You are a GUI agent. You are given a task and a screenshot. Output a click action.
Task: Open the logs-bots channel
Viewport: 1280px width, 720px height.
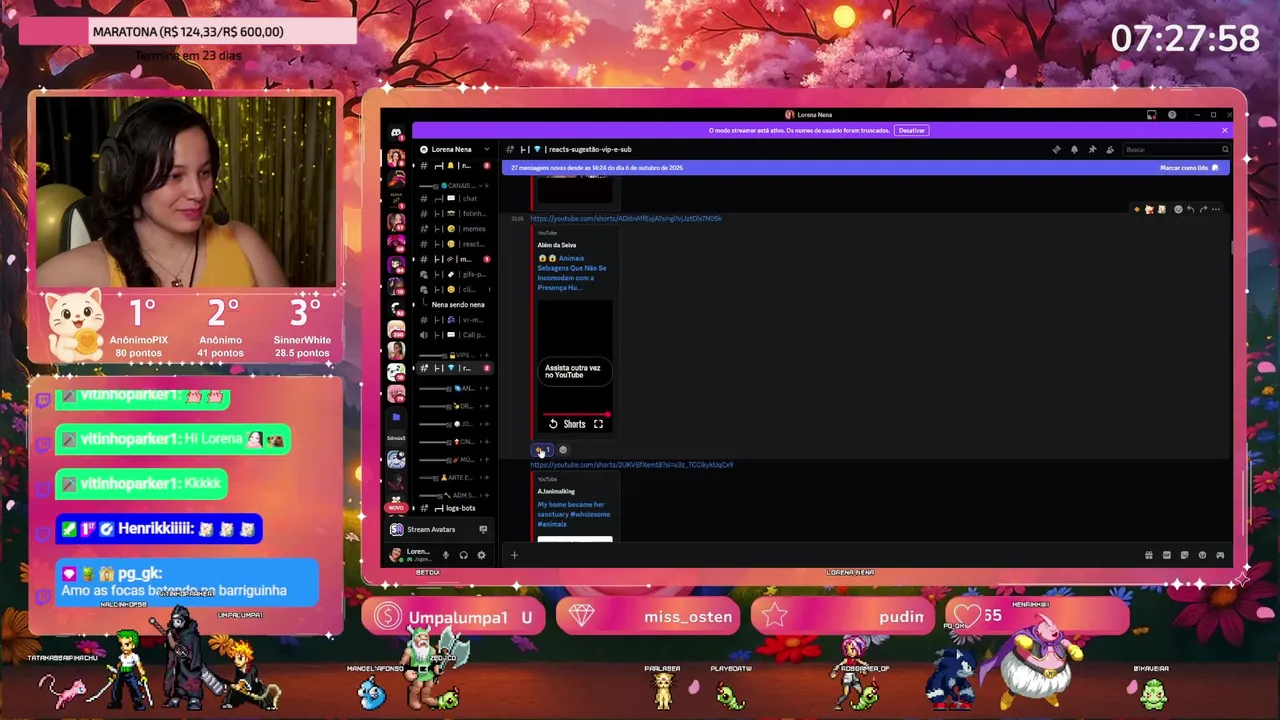455,508
